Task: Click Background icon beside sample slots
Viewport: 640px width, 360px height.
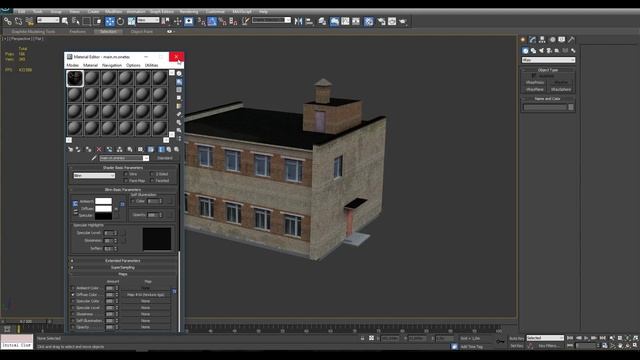Action: [x=179, y=90]
